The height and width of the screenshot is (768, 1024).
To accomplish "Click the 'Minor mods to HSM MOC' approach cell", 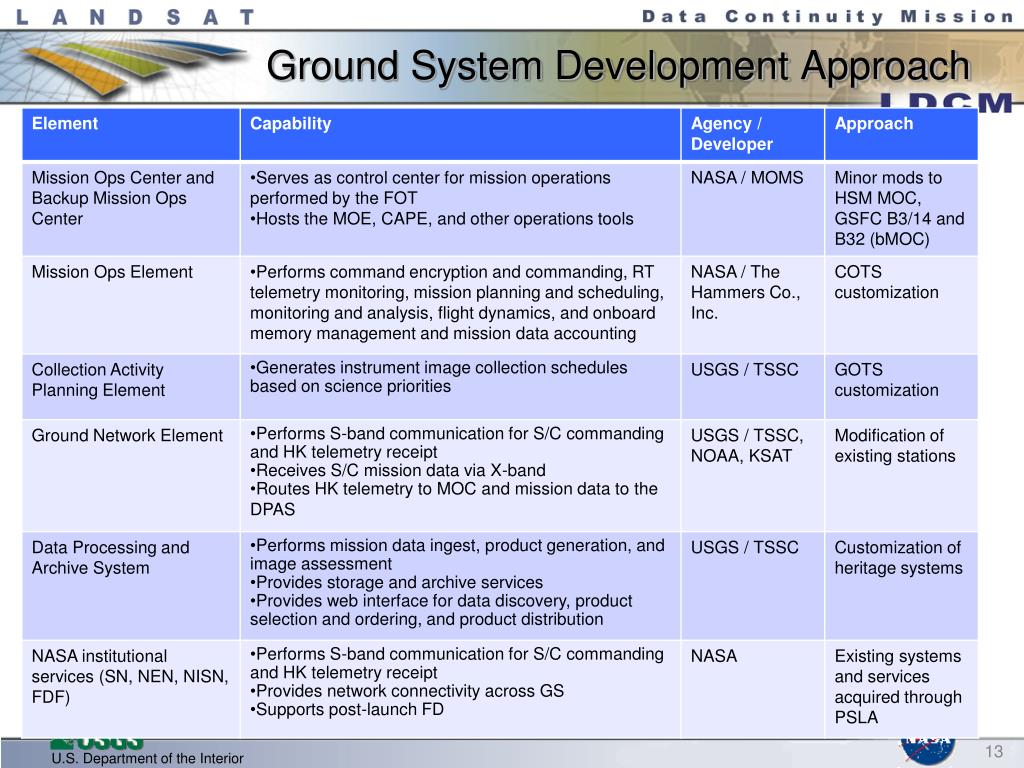I will pyautogui.click(x=899, y=208).
